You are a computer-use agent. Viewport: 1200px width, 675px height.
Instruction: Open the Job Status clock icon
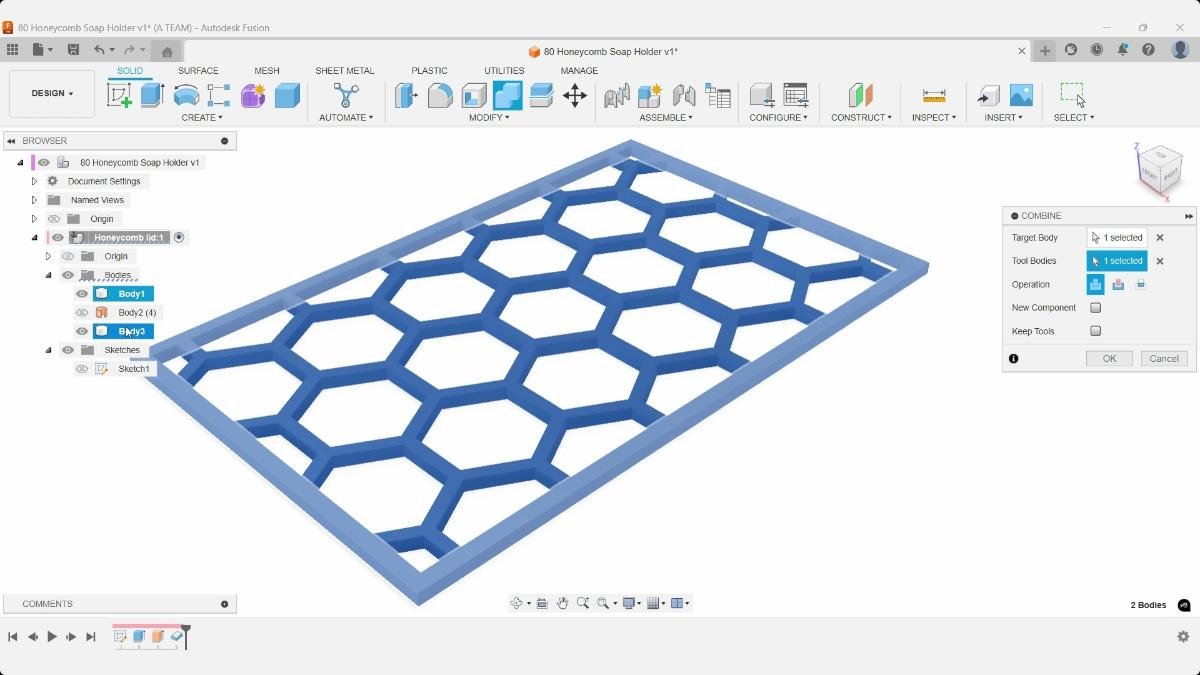tap(1097, 50)
